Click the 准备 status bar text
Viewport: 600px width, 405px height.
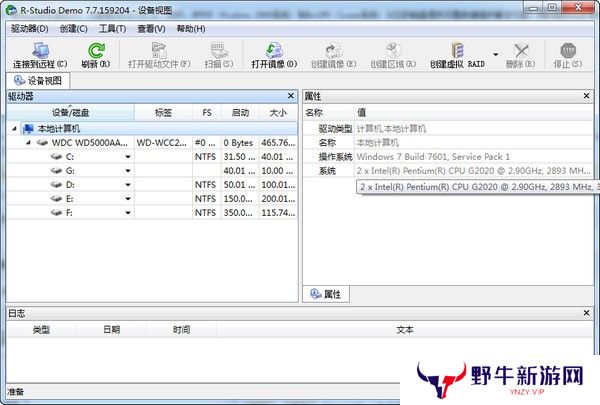pyautogui.click(x=16, y=392)
